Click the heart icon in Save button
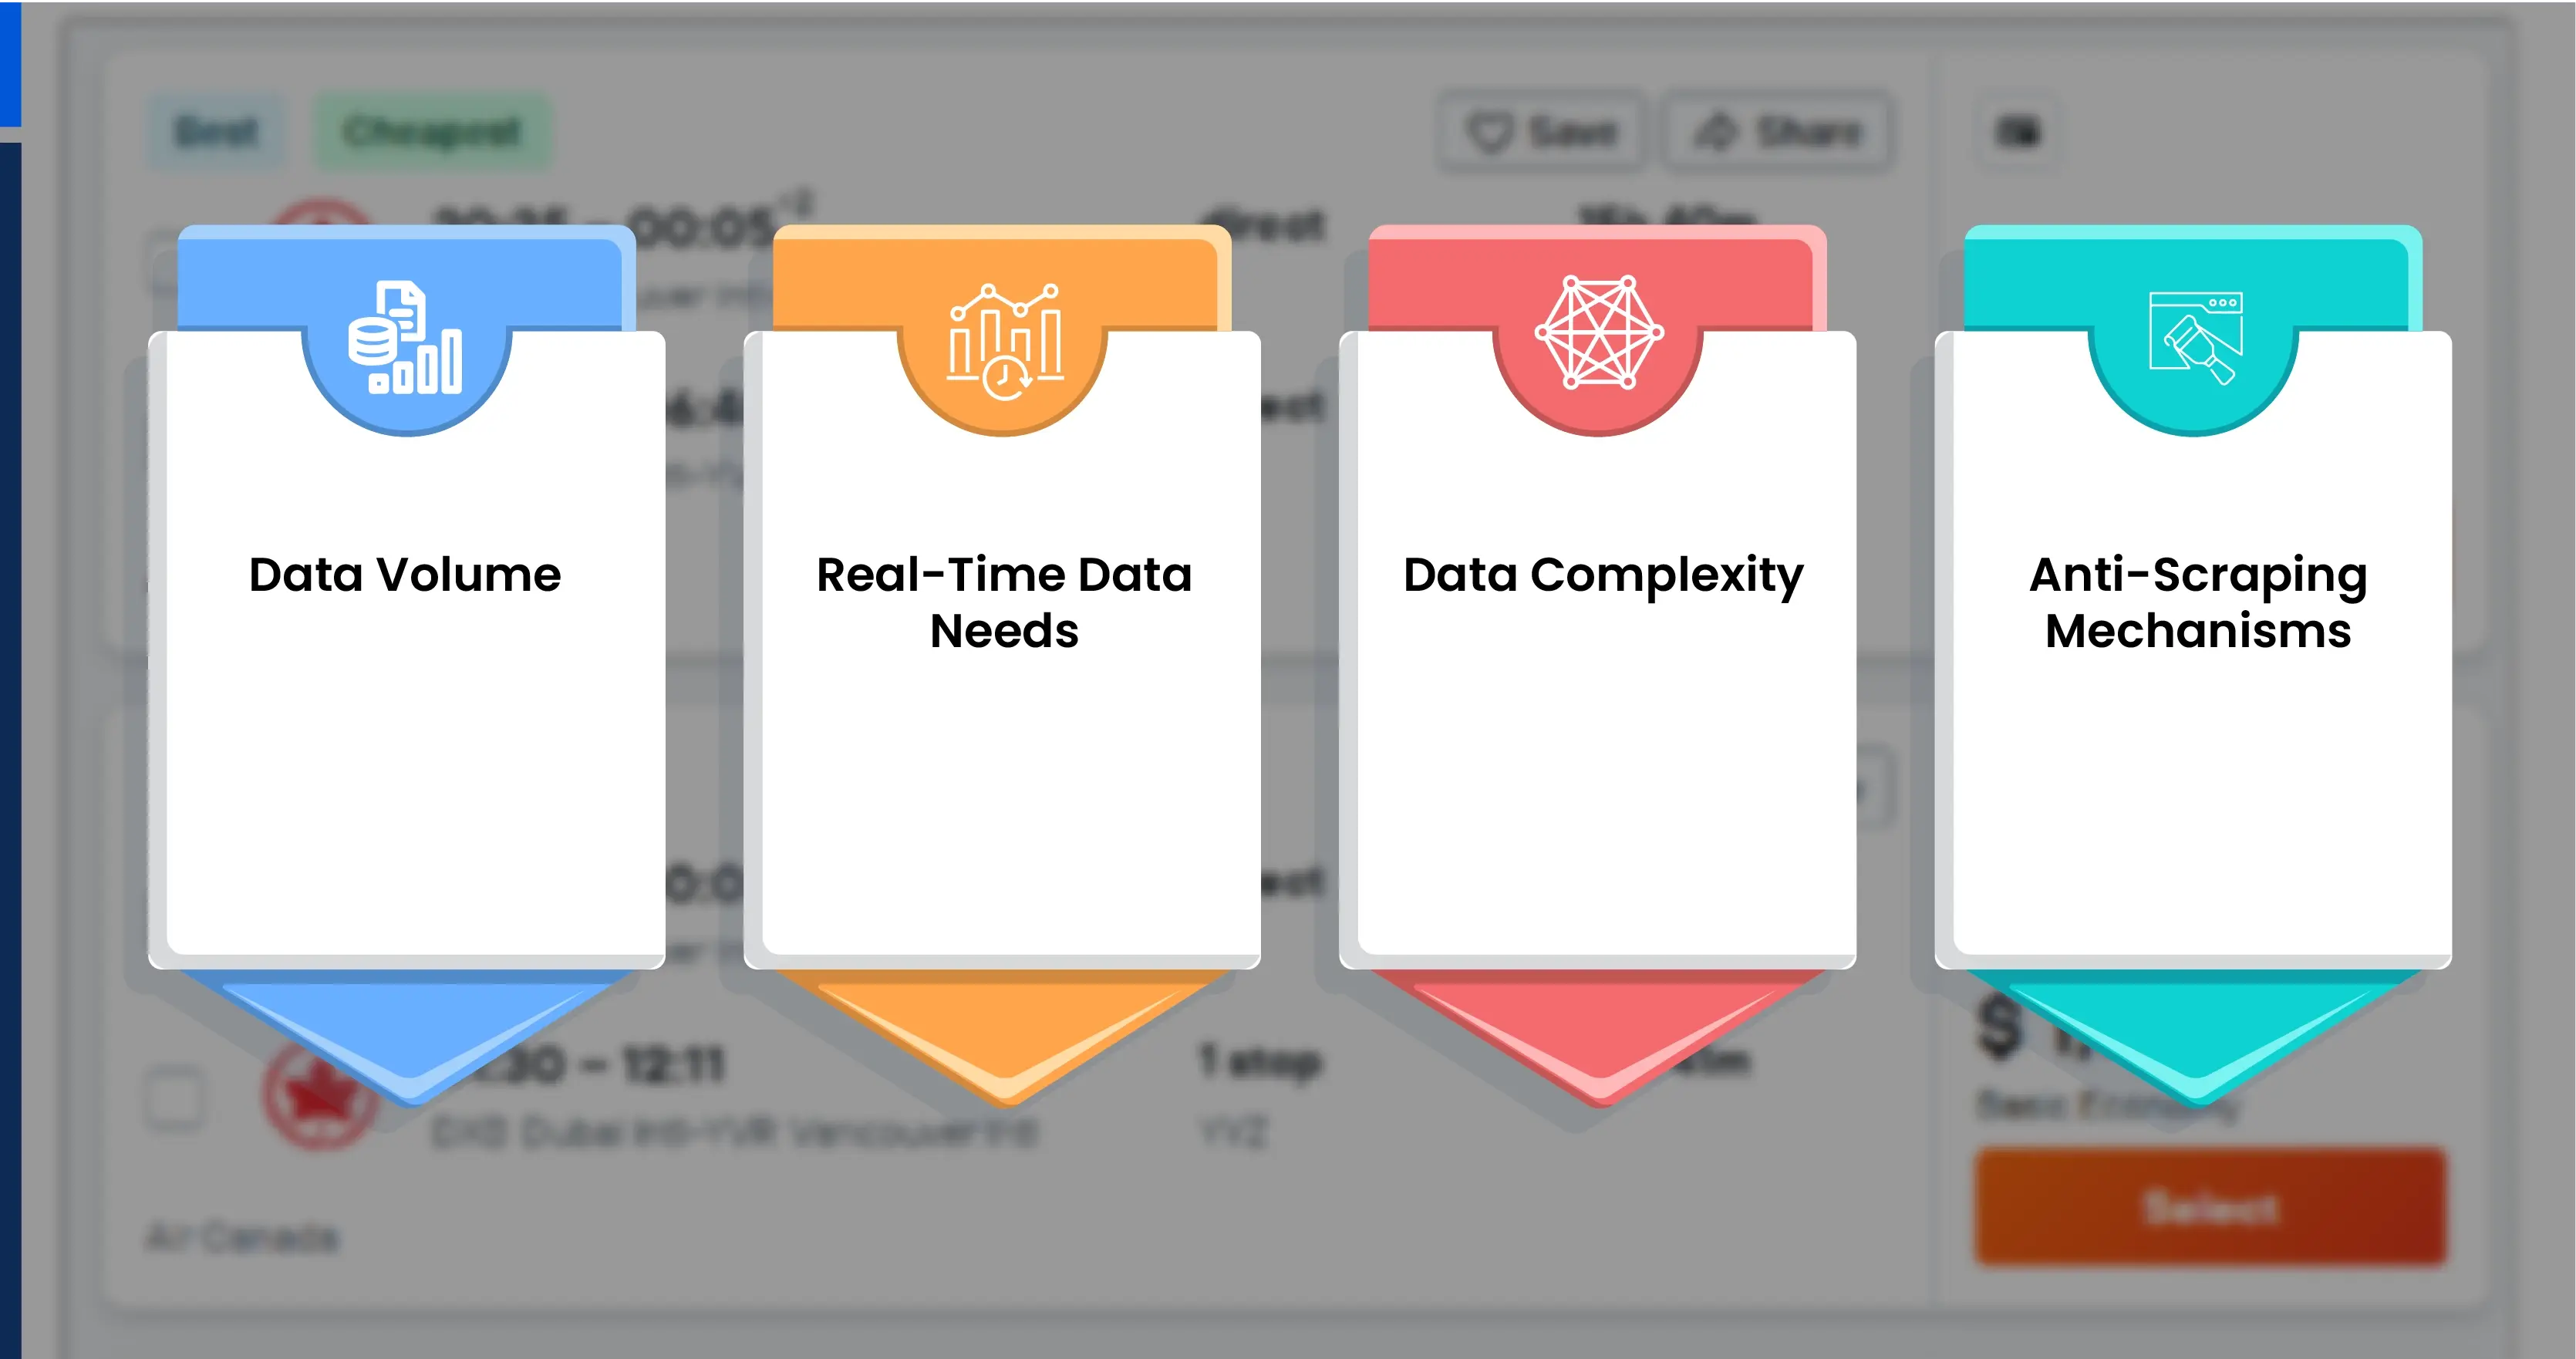 click(1490, 132)
